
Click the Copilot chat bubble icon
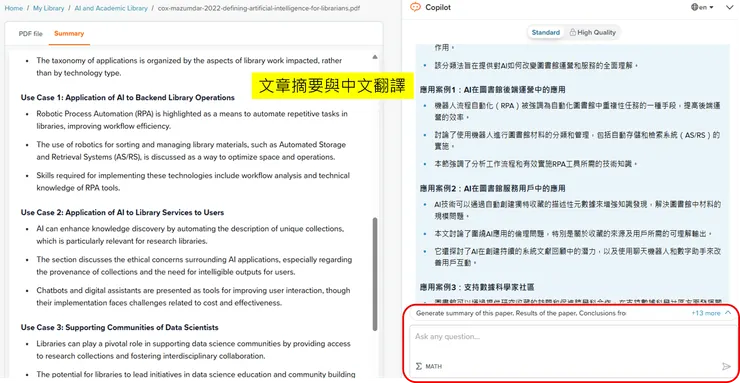[x=415, y=7]
